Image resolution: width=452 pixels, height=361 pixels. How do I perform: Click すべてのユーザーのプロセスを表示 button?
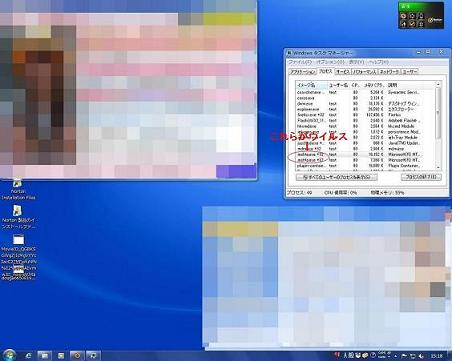(337, 177)
